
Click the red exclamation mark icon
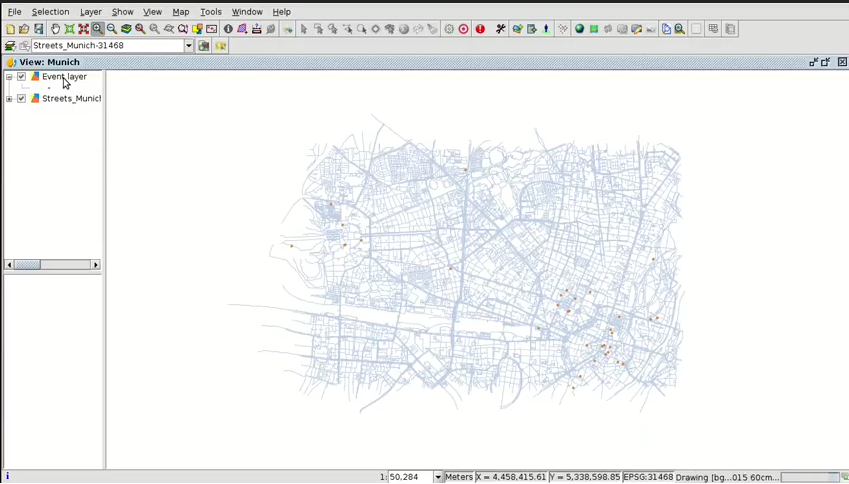click(480, 29)
